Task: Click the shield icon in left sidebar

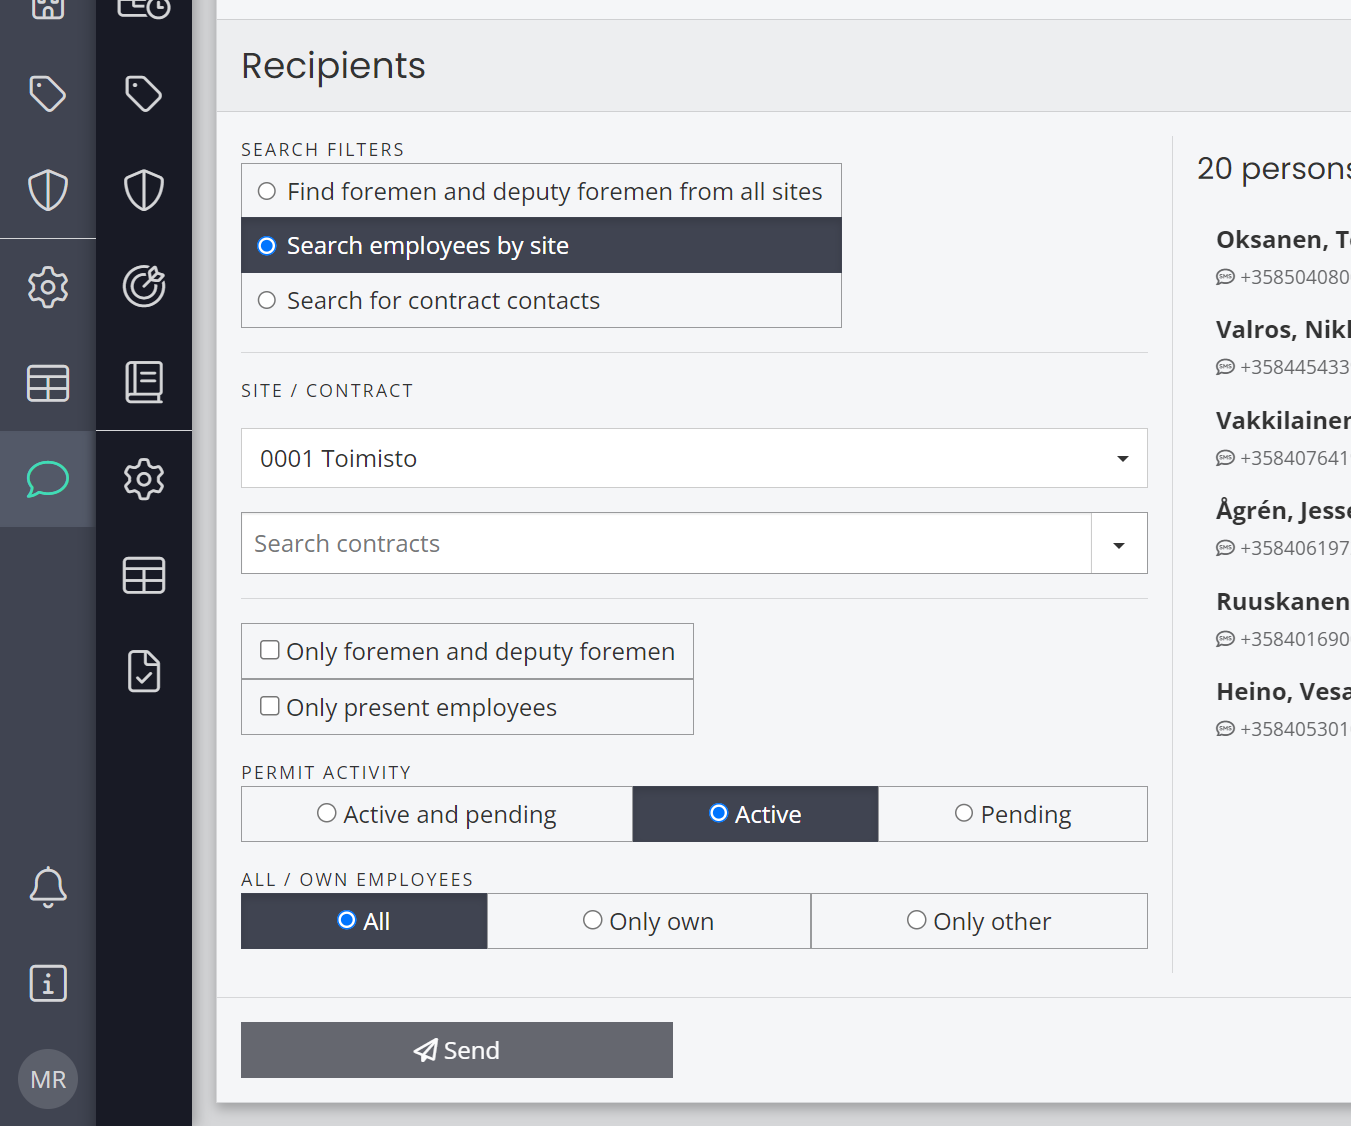Action: (48, 190)
